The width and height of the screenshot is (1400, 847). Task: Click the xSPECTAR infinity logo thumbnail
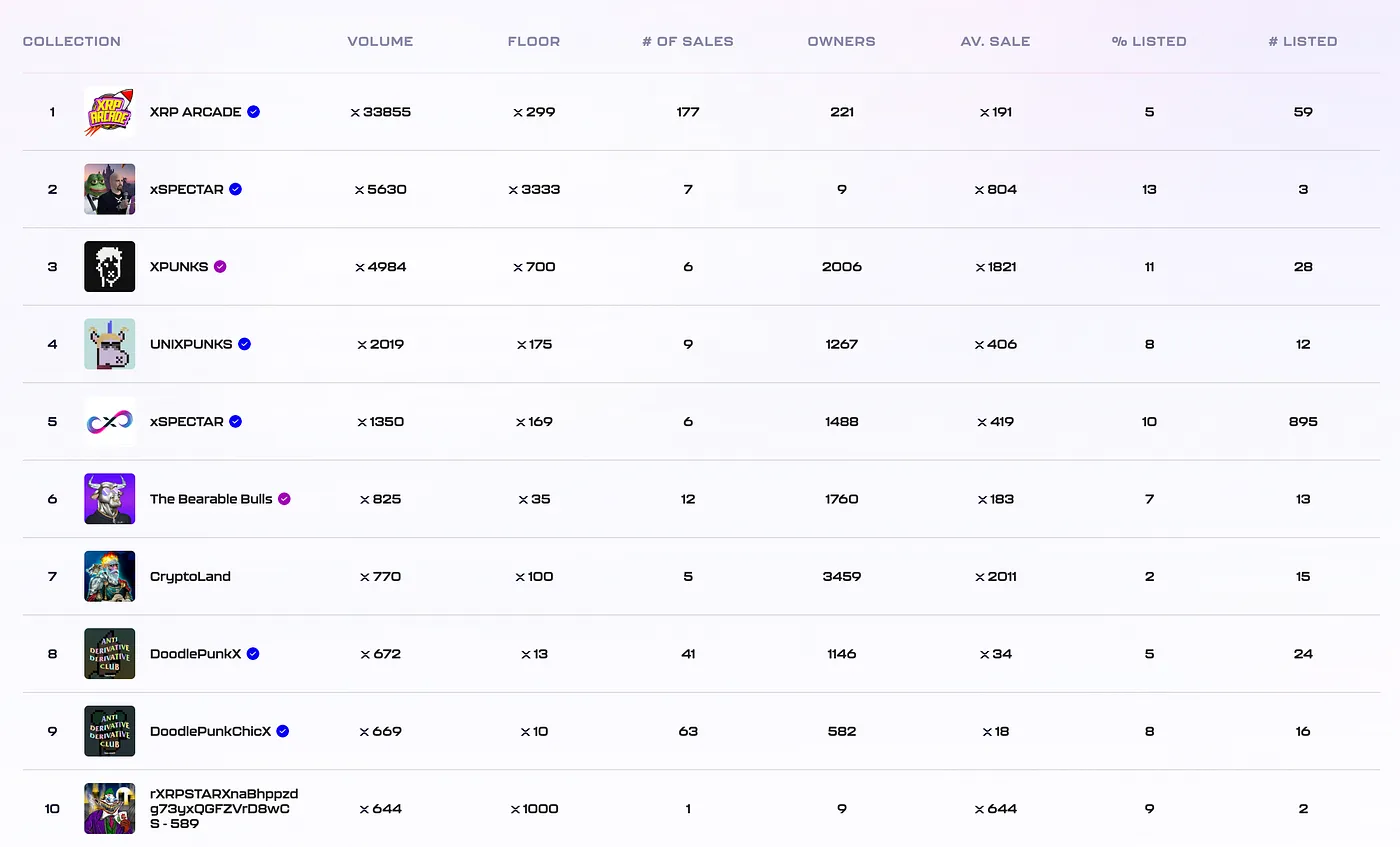pos(109,421)
